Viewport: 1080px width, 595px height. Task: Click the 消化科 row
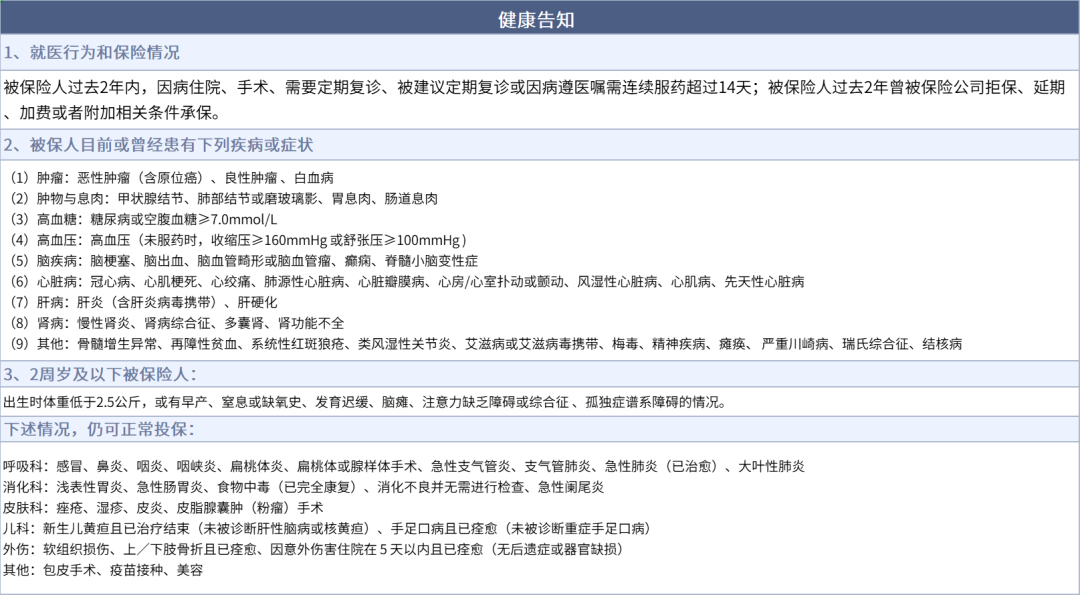tap(304, 487)
